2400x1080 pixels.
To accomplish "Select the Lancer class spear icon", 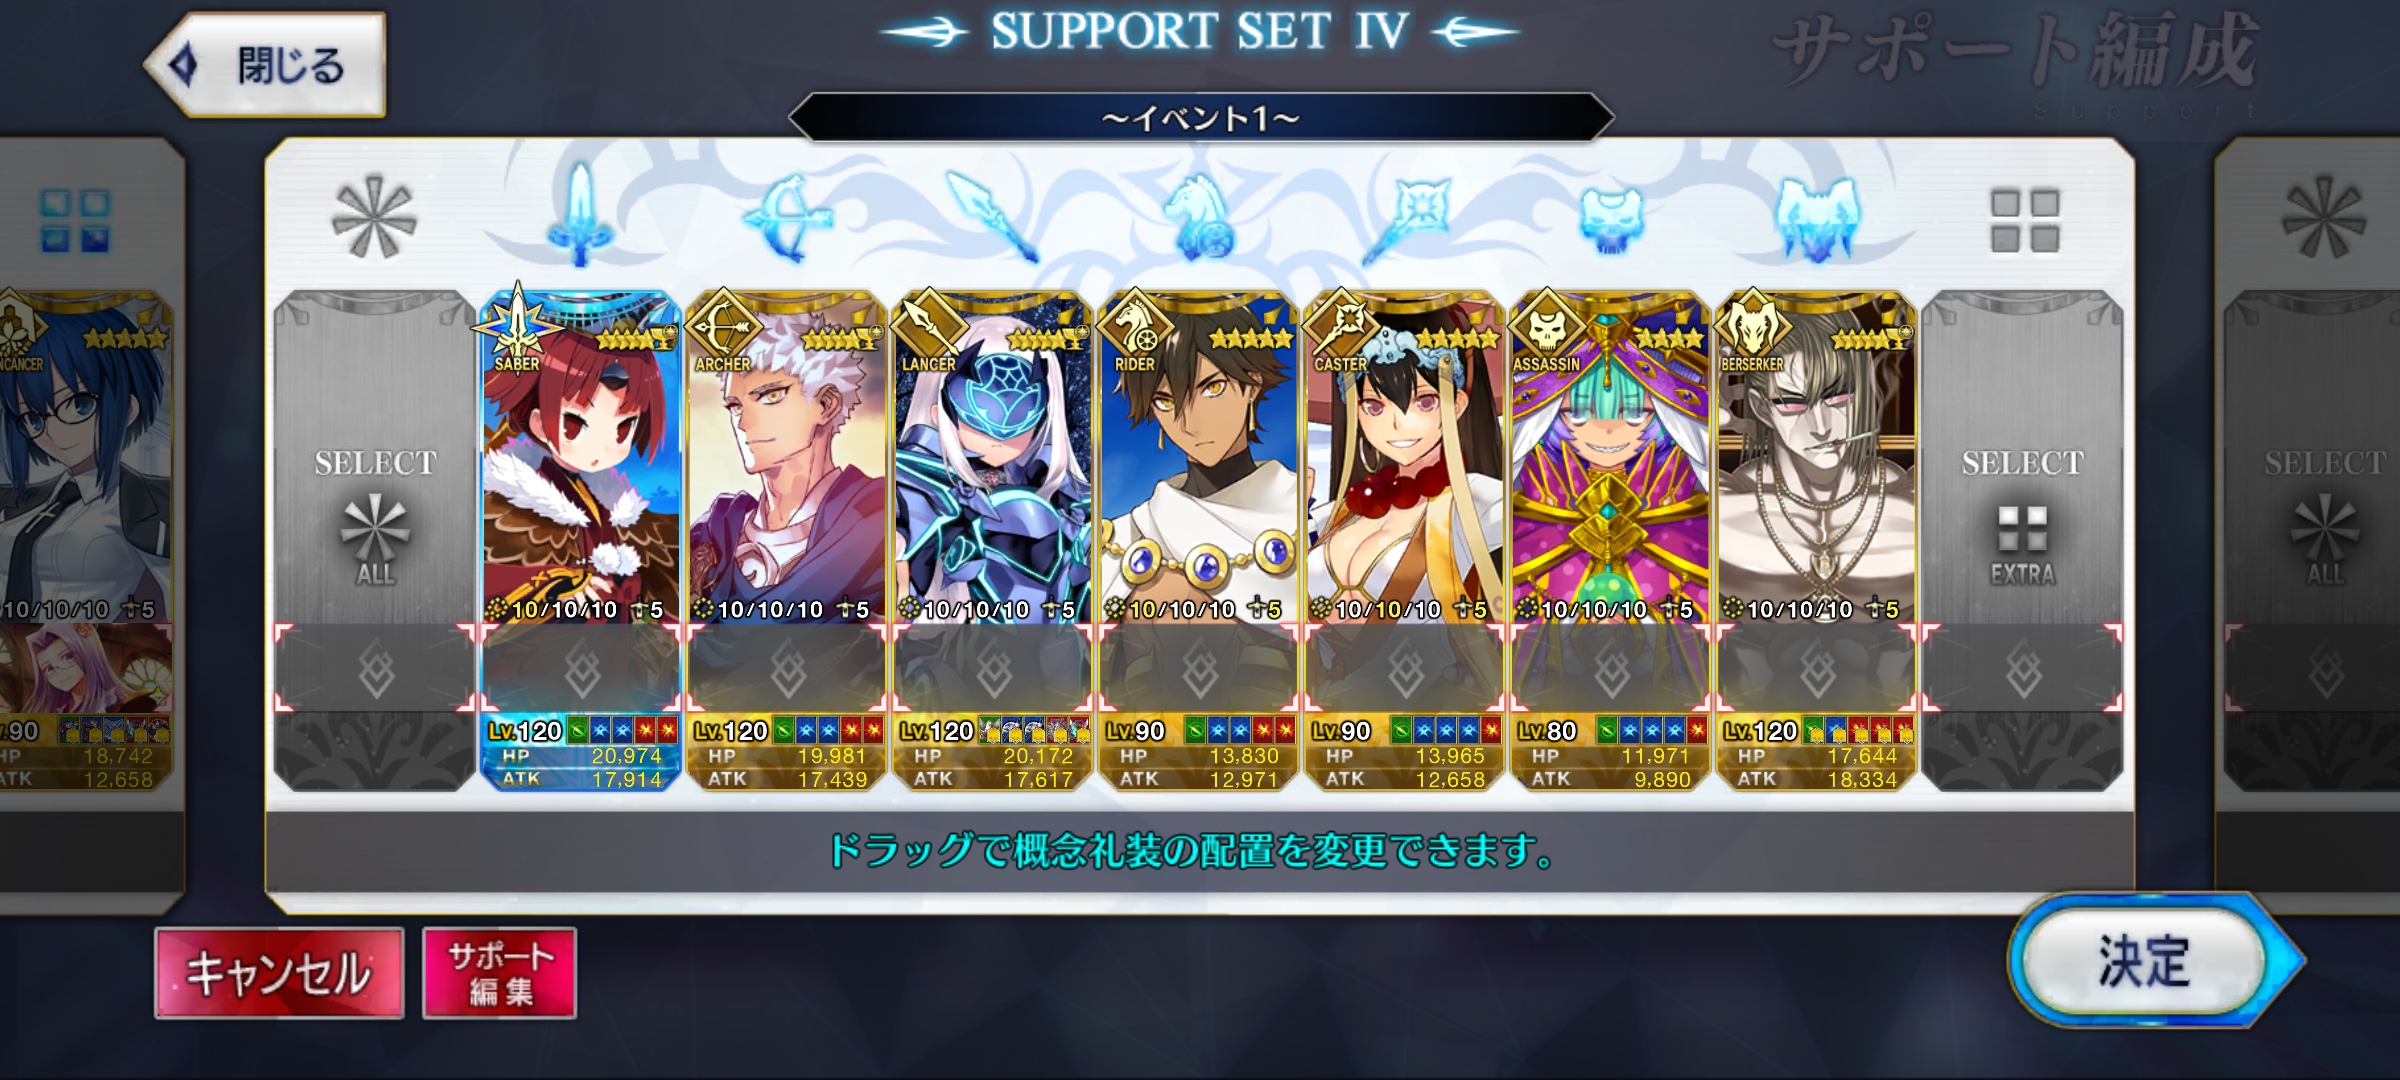I will pyautogui.click(x=992, y=217).
